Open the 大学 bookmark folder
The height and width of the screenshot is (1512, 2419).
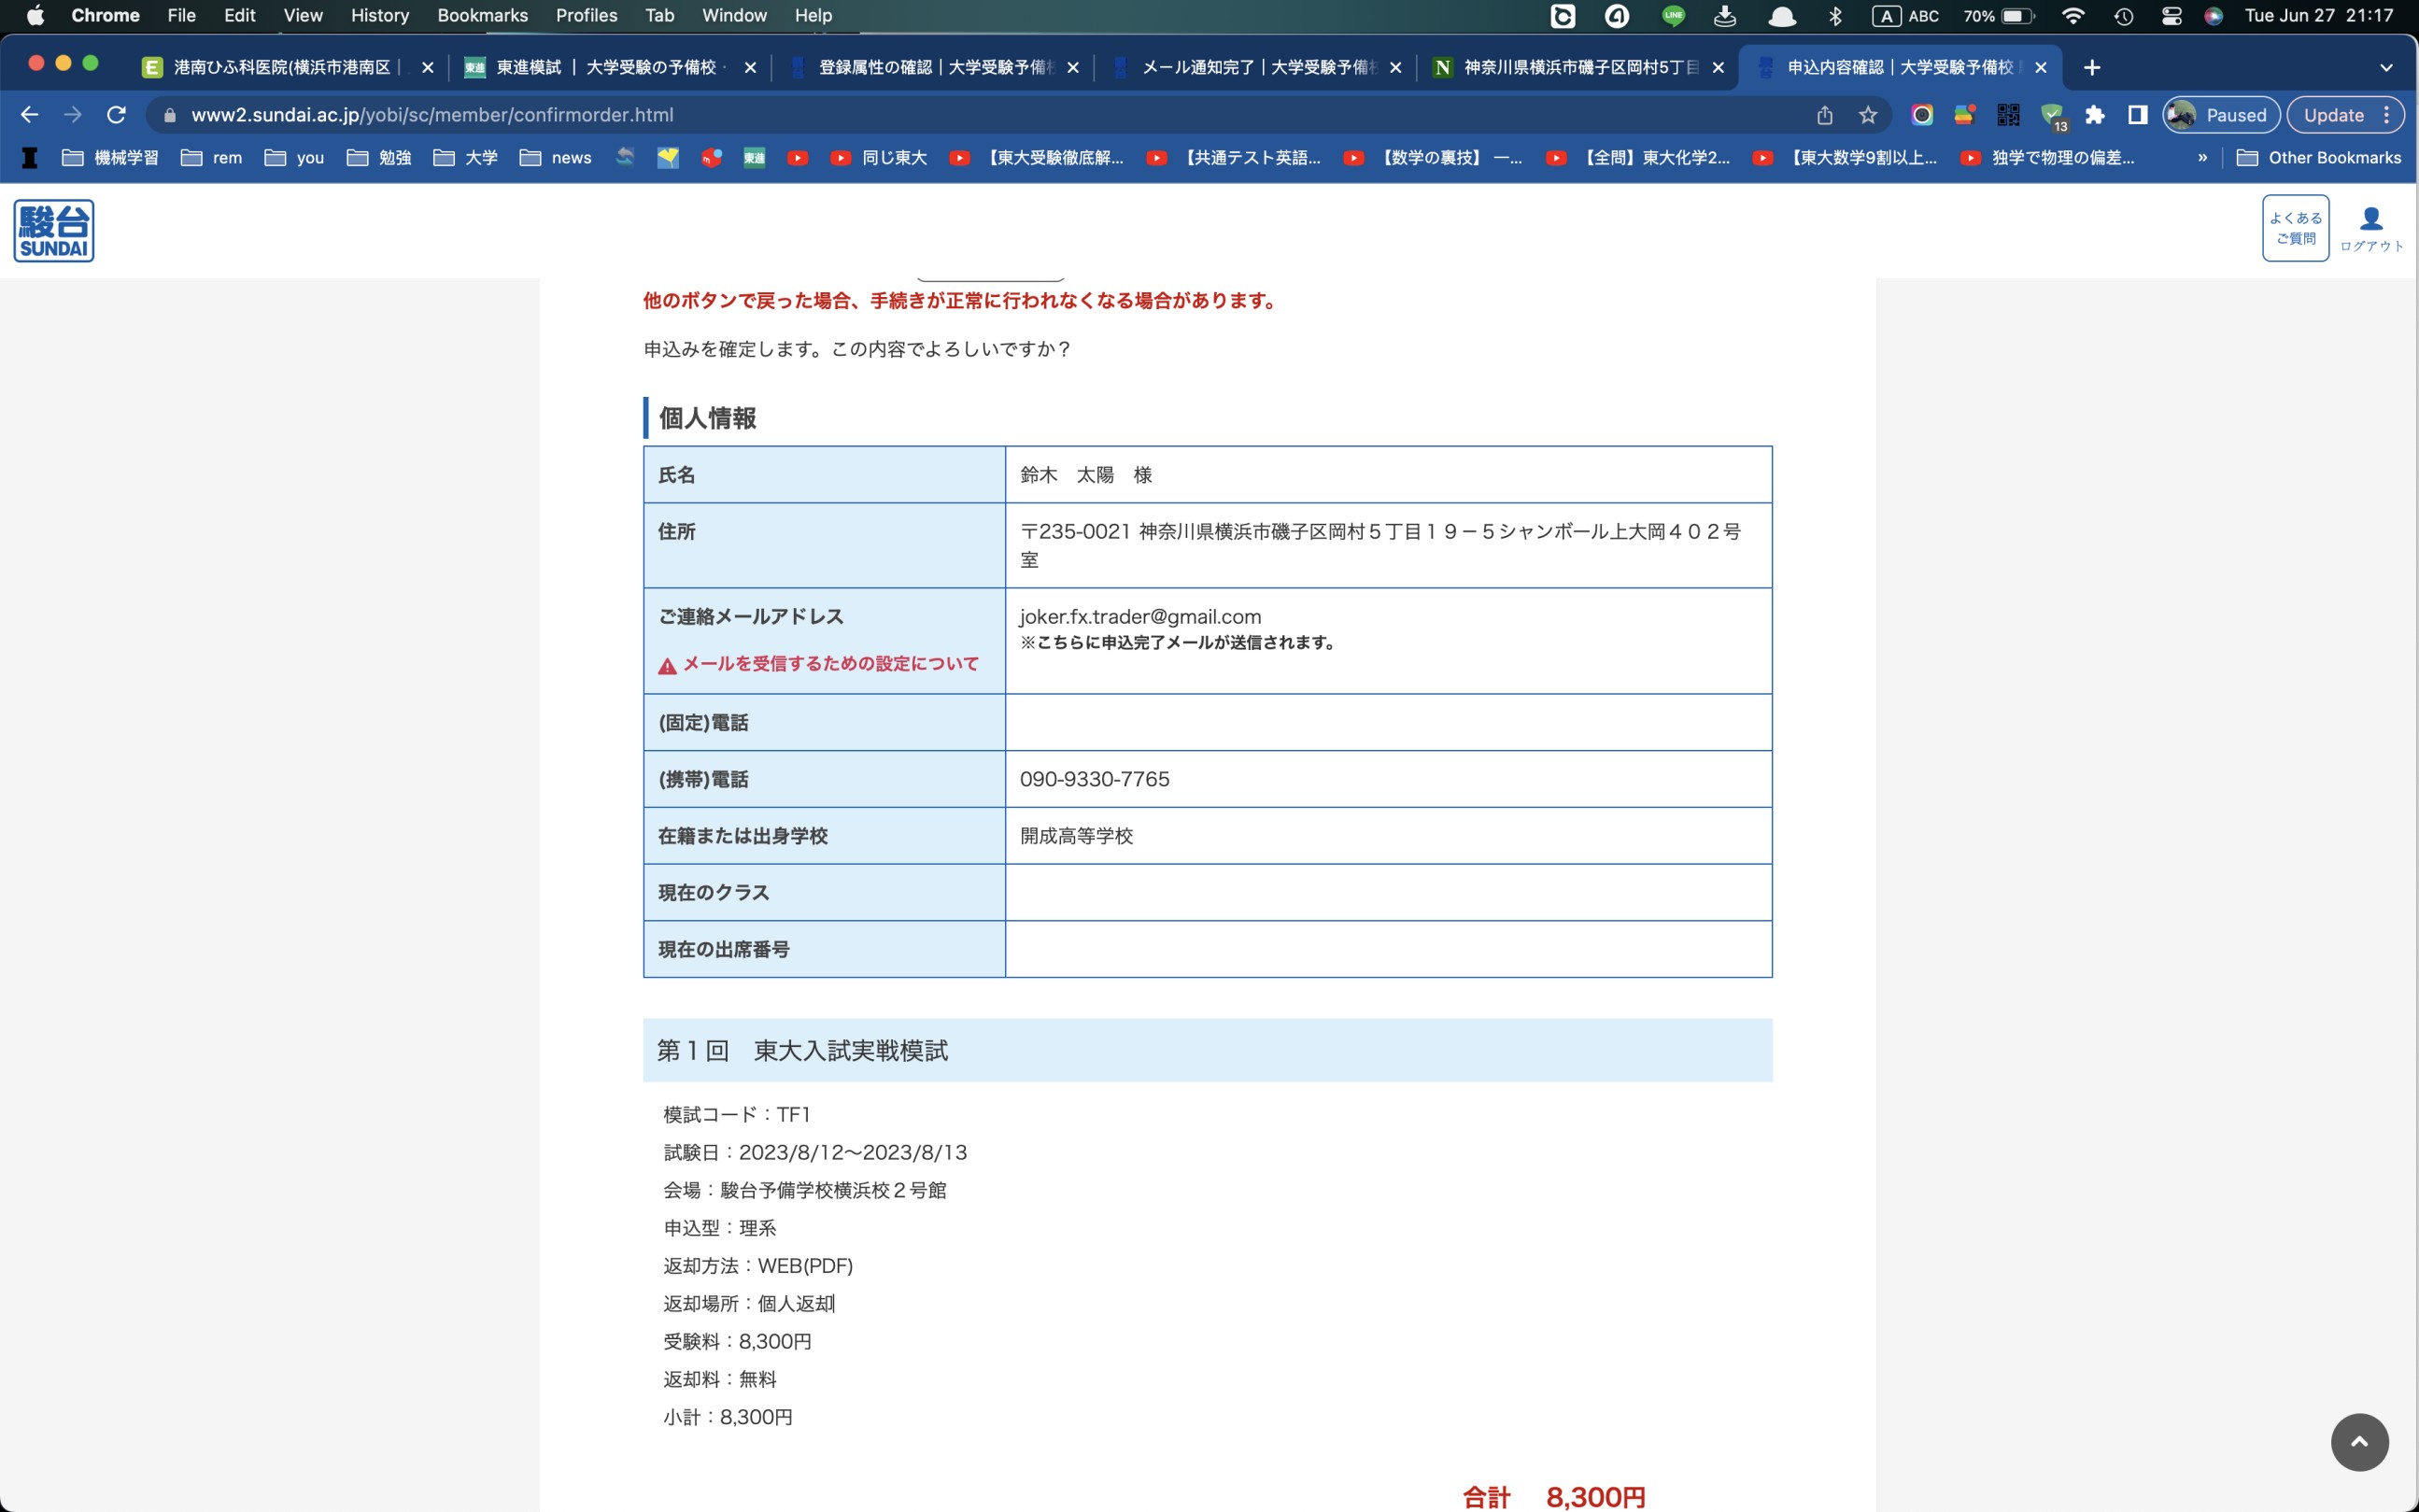coord(465,157)
